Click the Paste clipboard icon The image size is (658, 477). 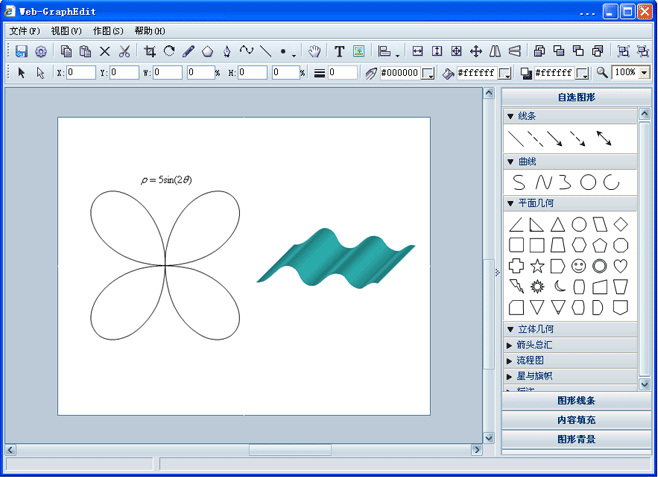85,51
